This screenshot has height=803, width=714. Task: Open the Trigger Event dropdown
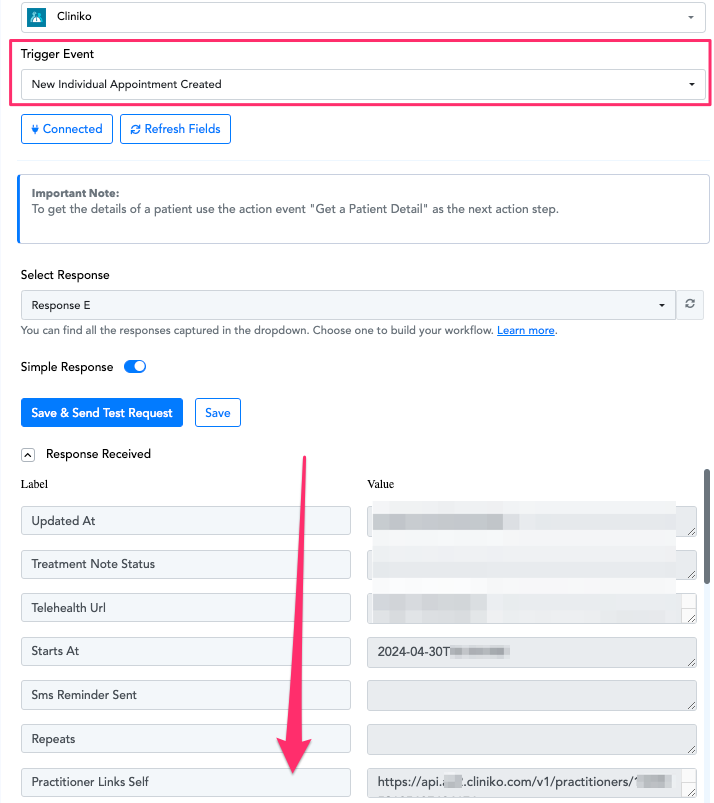(363, 84)
